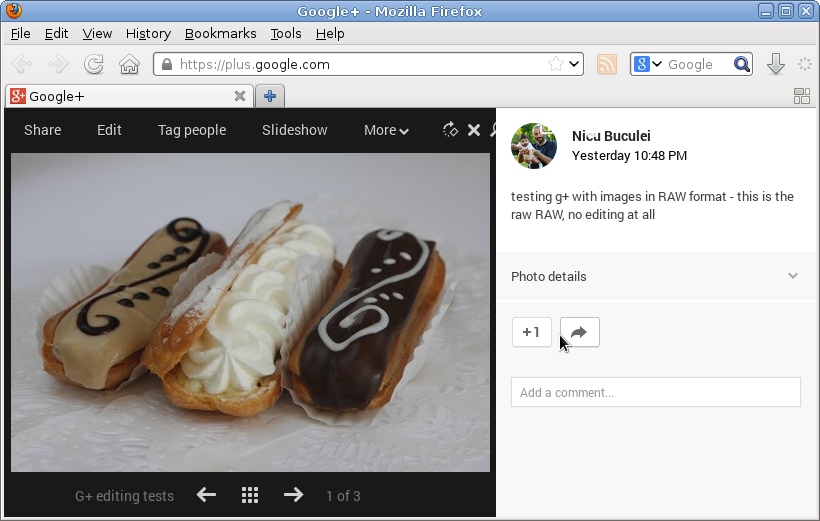Screen dimensions: 820x521
Task: Open a new tab with plus button
Action: tap(270, 96)
